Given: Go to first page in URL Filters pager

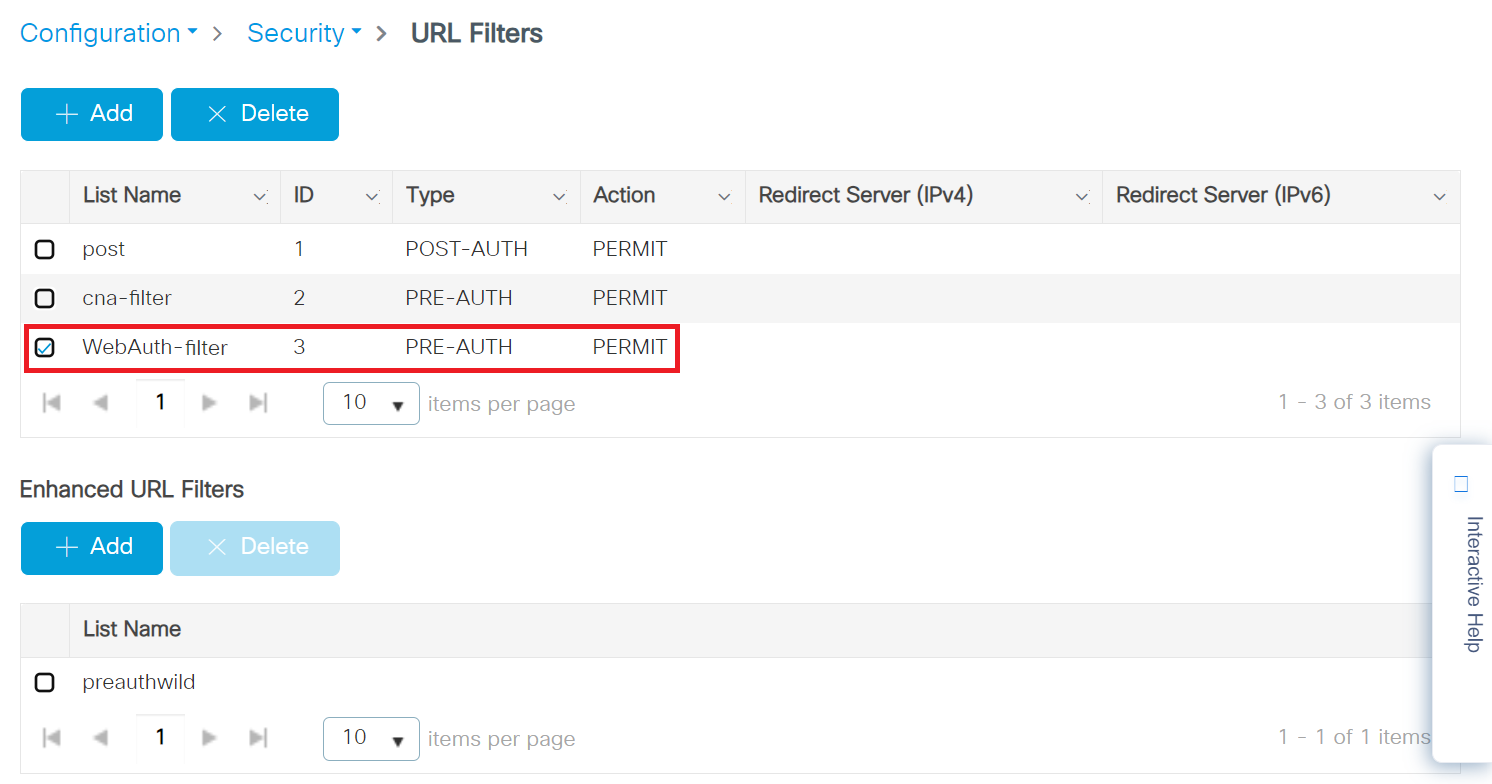Looking at the screenshot, I should point(52,403).
